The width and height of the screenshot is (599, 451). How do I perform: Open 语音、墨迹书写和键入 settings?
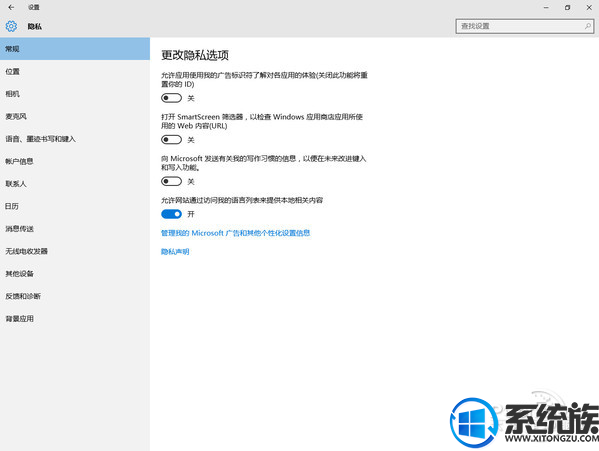click(x=75, y=139)
